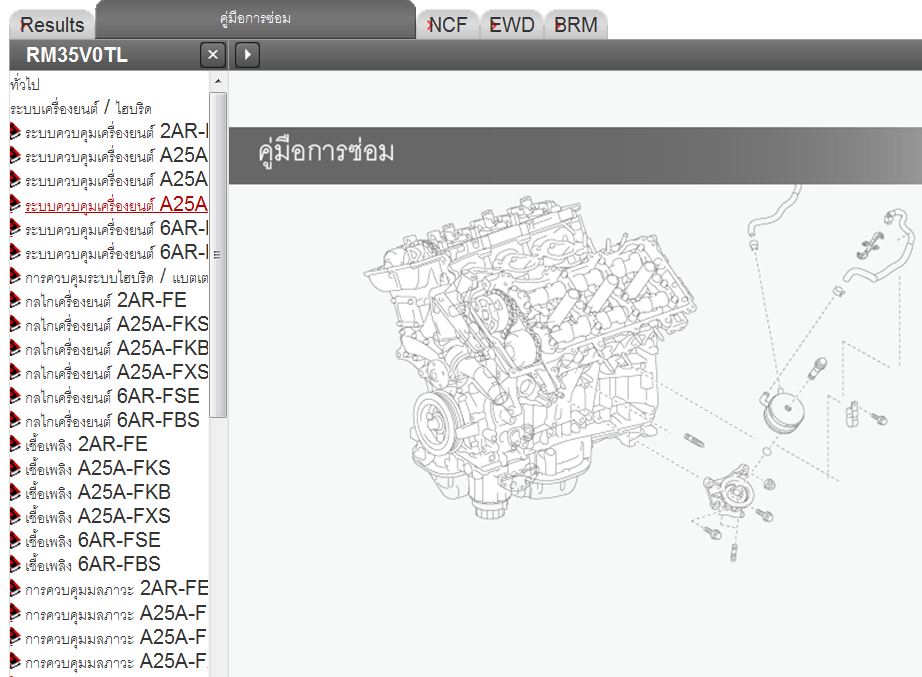The width and height of the screenshot is (922, 677).
Task: Click the book icon beside กลไกเครื่องยนต์ 2AR-FE
Action: coord(15,300)
